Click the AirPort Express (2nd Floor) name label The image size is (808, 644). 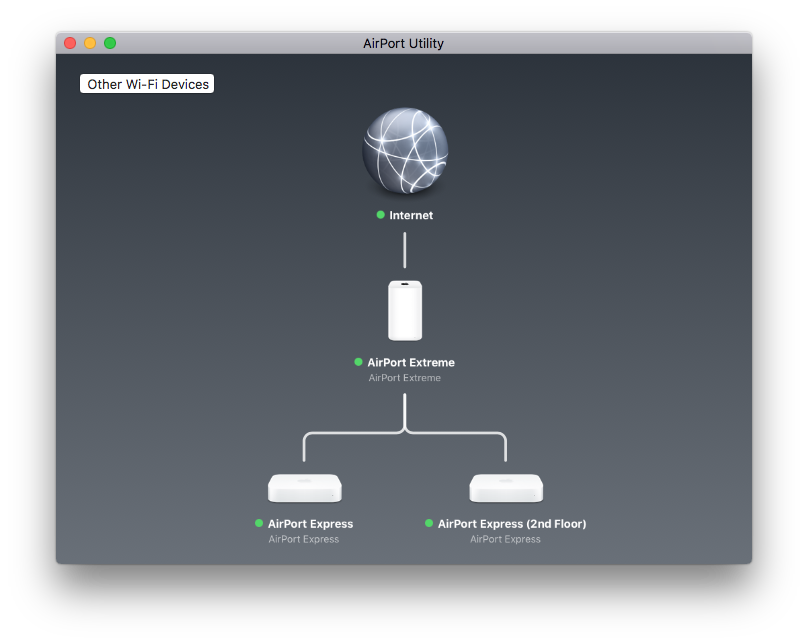tap(512, 524)
